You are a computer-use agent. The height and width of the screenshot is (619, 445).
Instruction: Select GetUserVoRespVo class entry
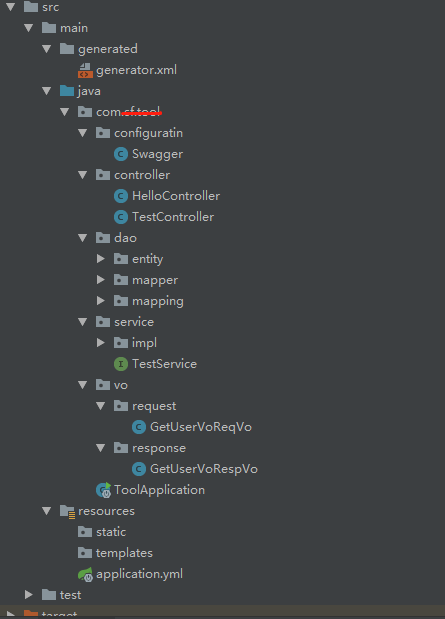coord(204,469)
